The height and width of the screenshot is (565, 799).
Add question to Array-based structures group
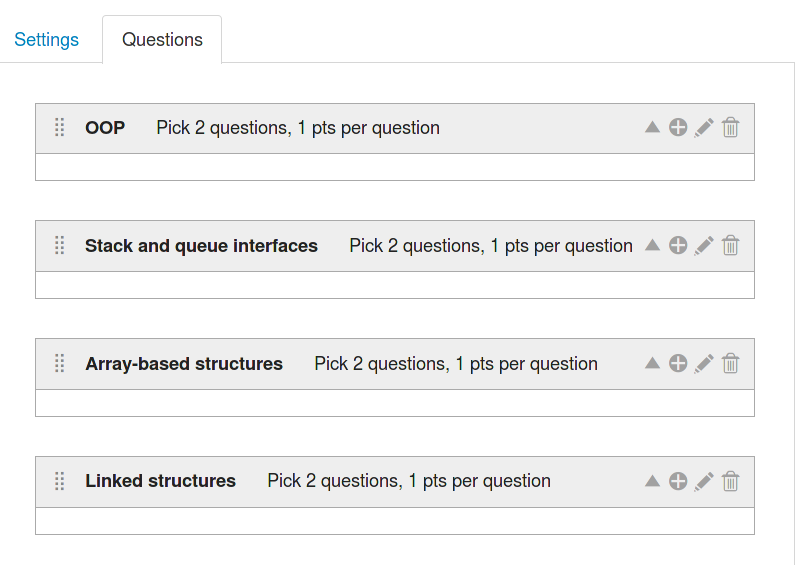click(678, 364)
